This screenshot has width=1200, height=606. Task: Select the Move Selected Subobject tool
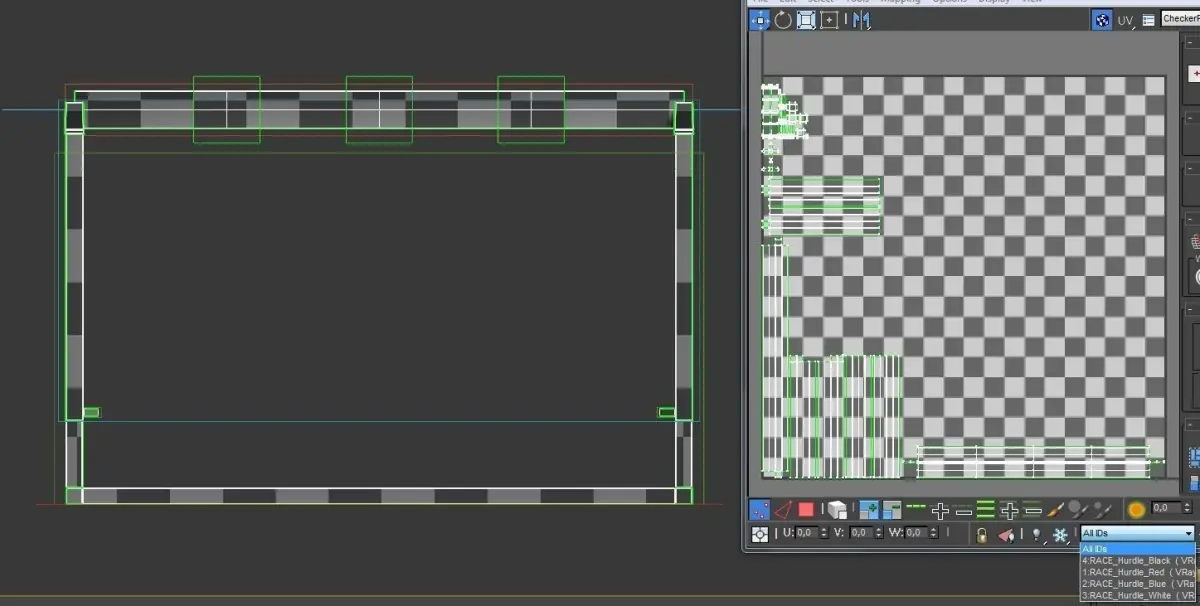[x=760, y=20]
